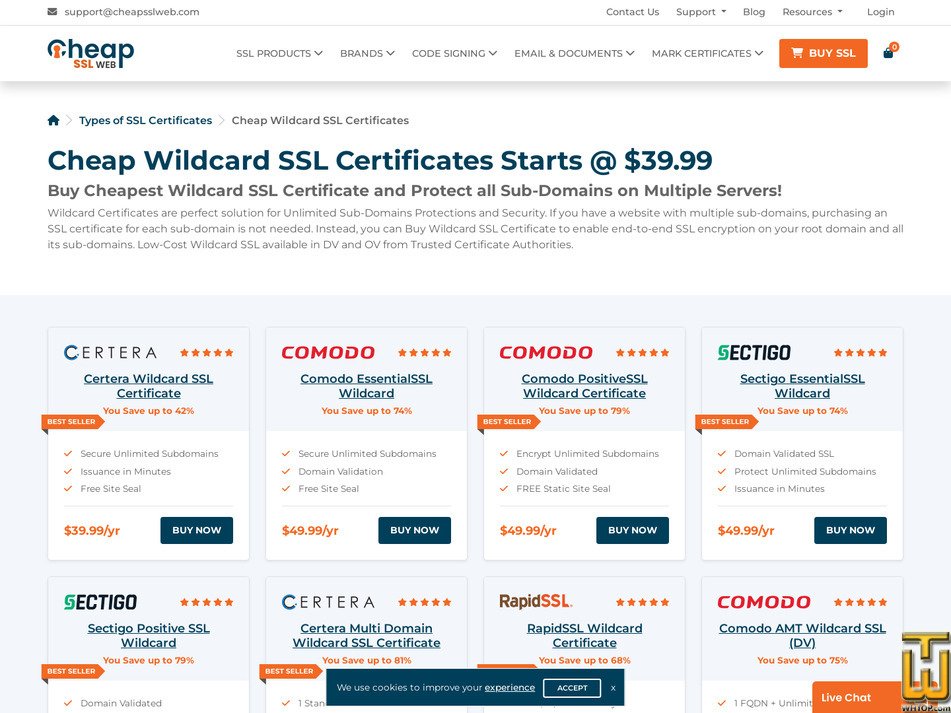Click the cart icon inside BUY SSL button
Viewport: 951px width, 713px height.
click(798, 53)
